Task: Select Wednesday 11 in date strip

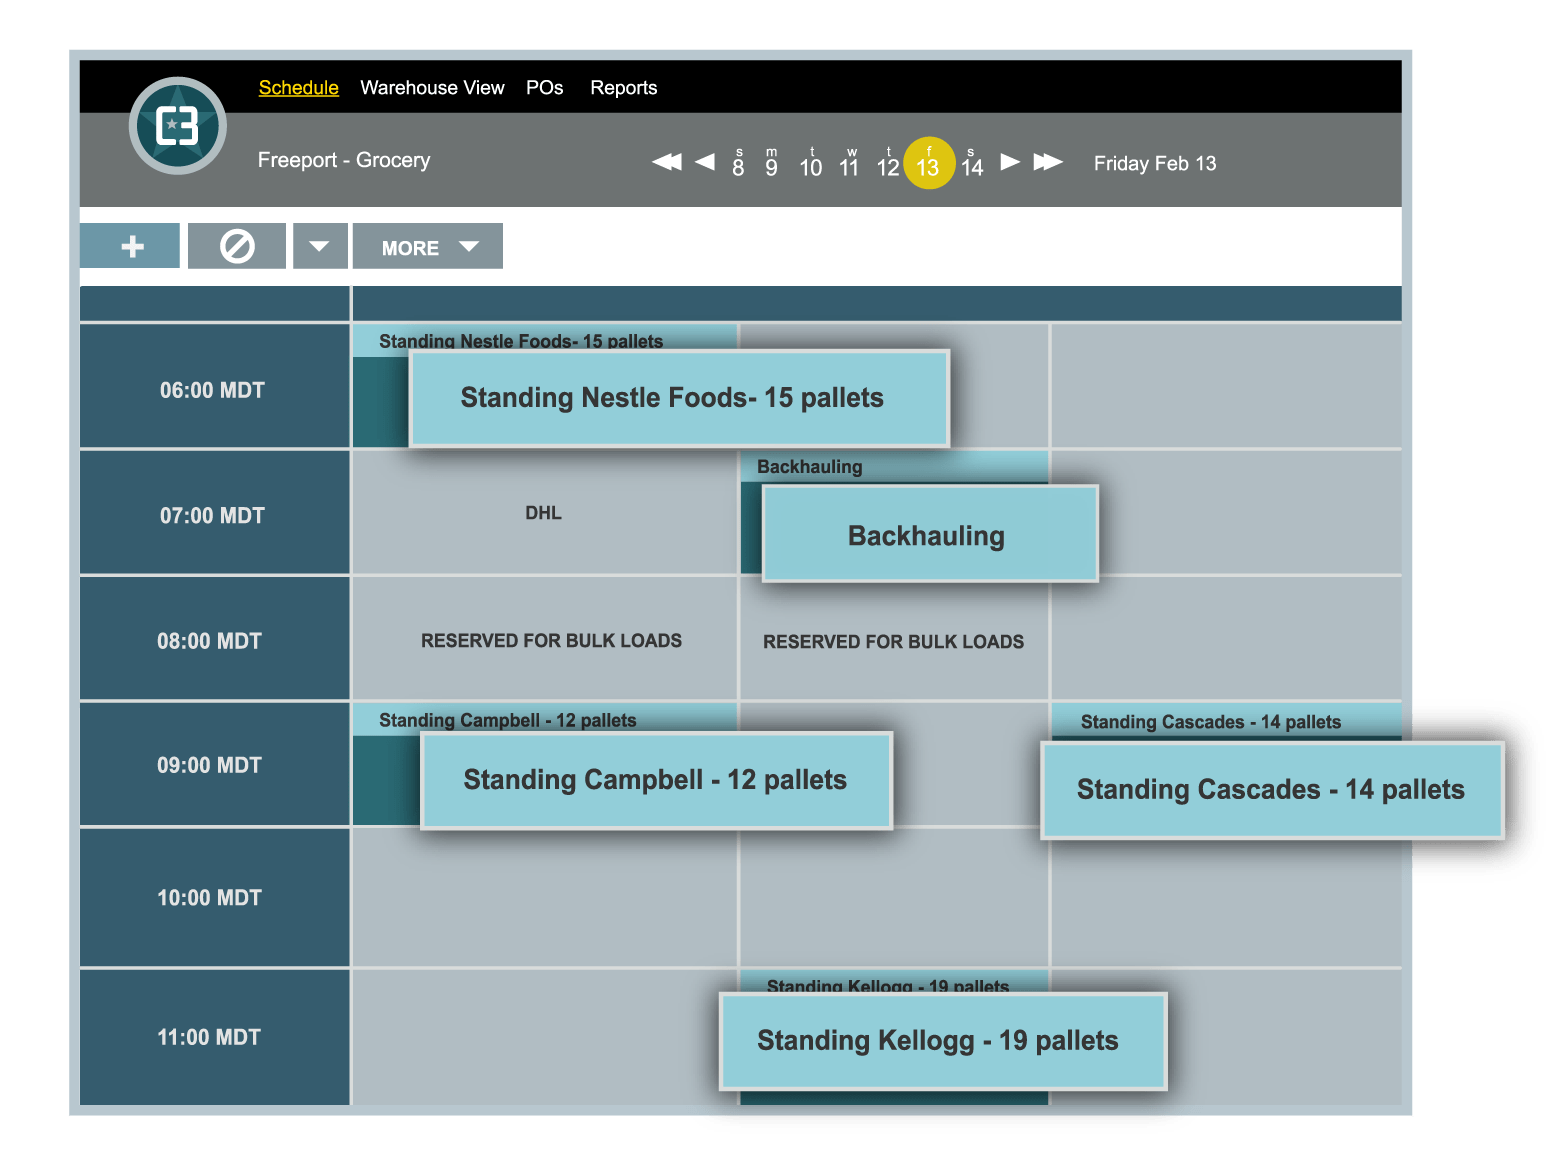Action: 849,163
